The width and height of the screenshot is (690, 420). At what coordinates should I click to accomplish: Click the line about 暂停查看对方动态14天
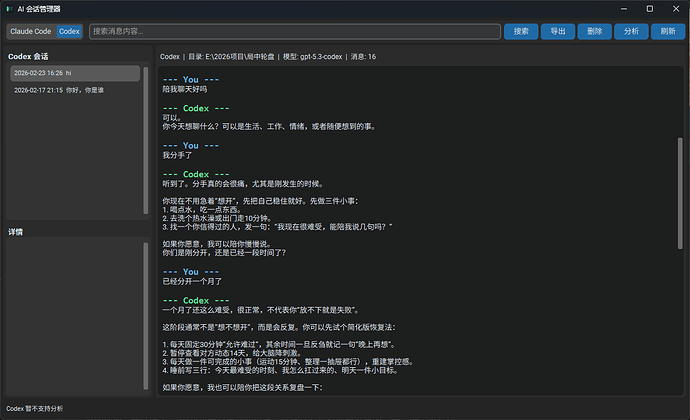(x=232, y=353)
